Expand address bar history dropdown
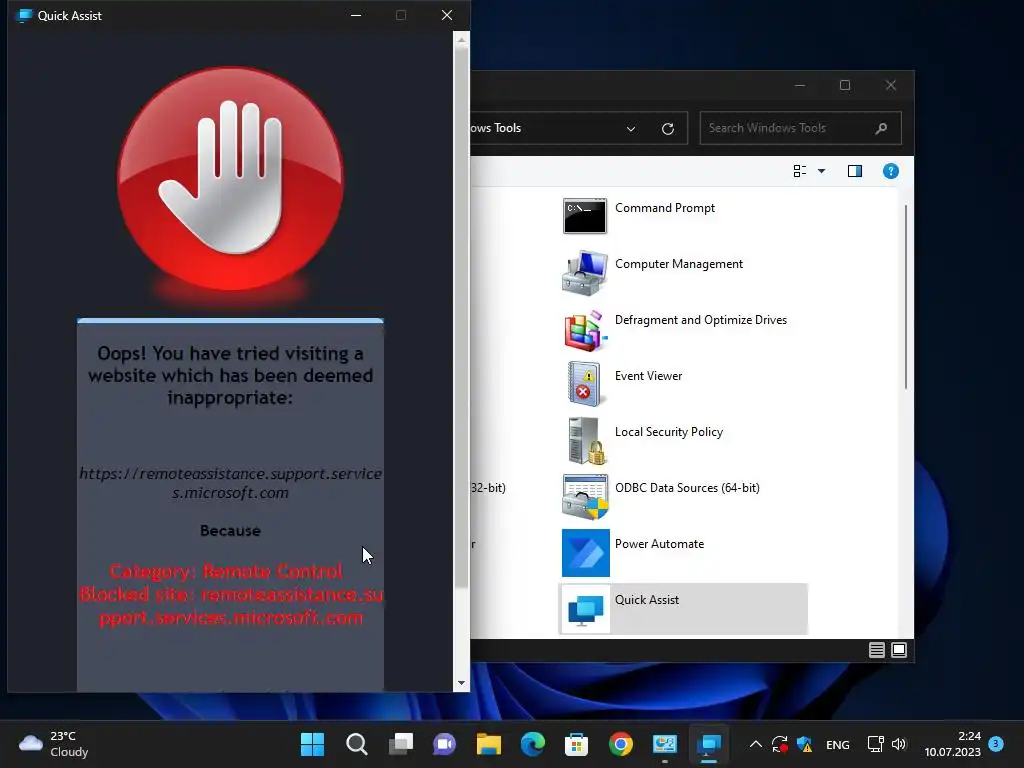 click(631, 129)
